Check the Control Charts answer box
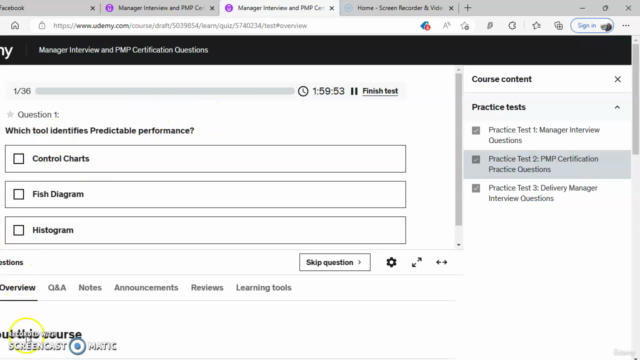This screenshot has width=640, height=360. pos(19,159)
